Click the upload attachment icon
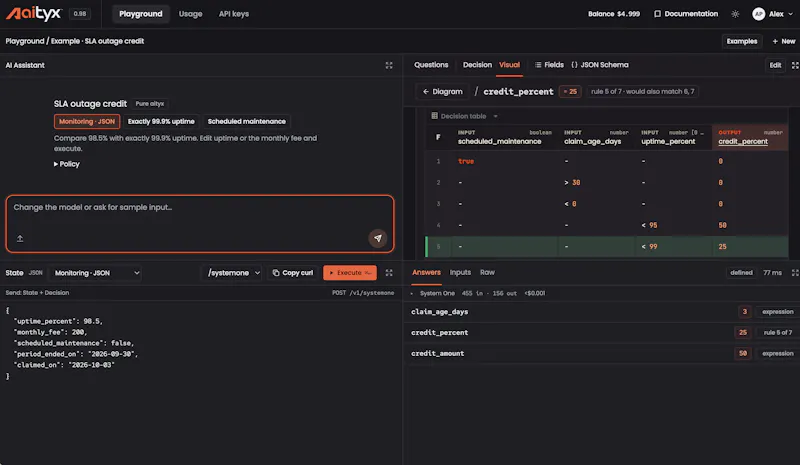The height and width of the screenshot is (465, 800). point(20,238)
